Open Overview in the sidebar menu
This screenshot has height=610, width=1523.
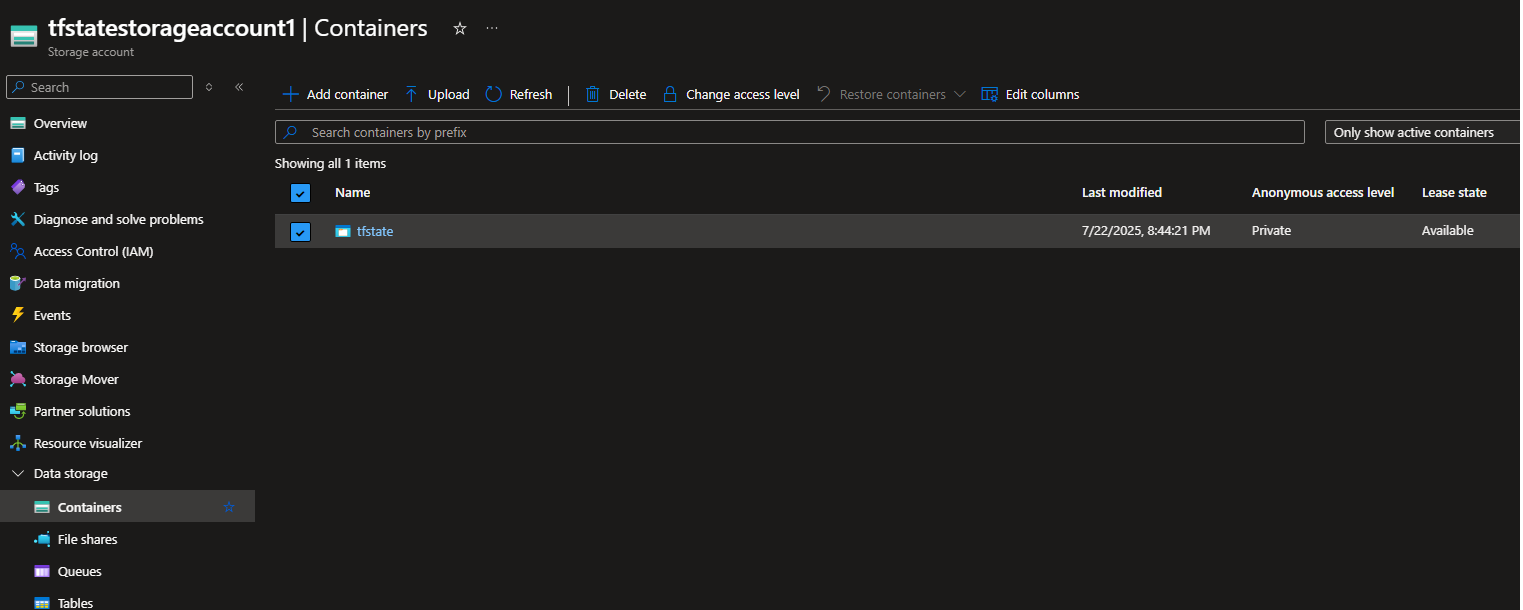pyautogui.click(x=60, y=124)
